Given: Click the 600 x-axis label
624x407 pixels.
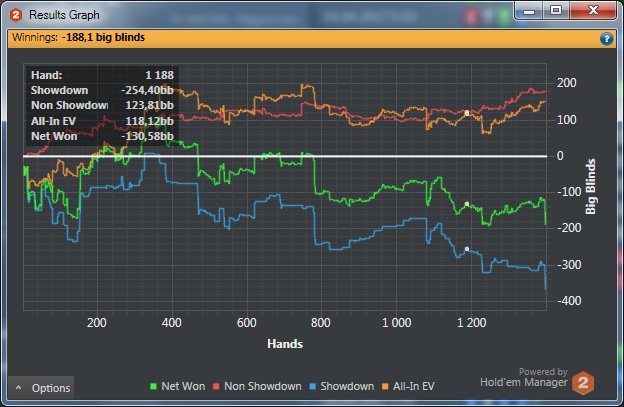Looking at the screenshot, I should [247, 323].
